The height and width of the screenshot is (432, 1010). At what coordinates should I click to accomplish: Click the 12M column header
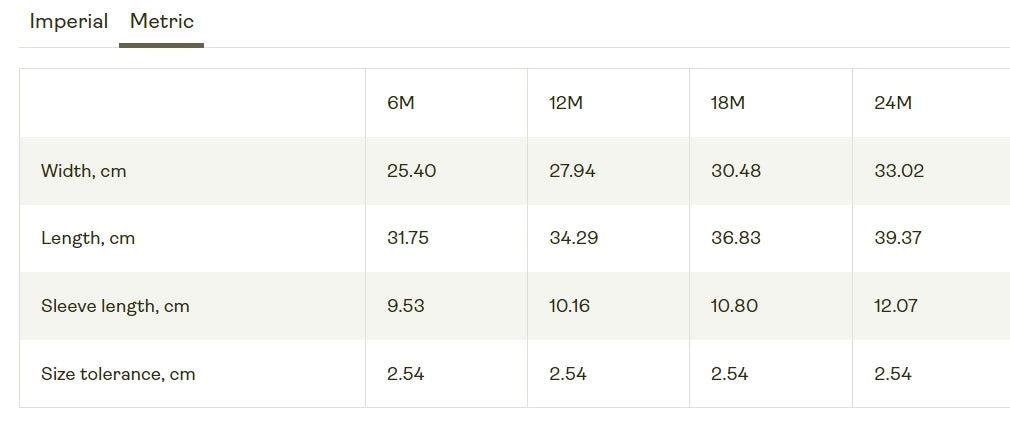[x=566, y=103]
